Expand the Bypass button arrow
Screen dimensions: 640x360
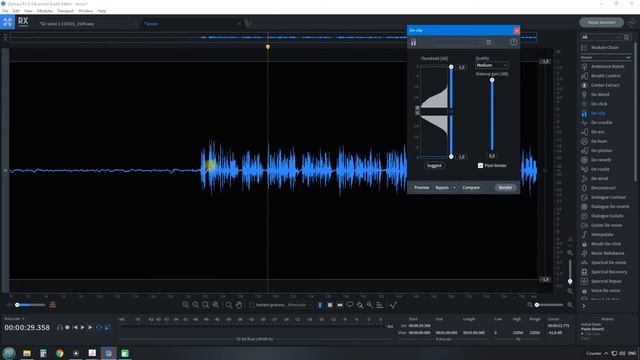[454, 188]
